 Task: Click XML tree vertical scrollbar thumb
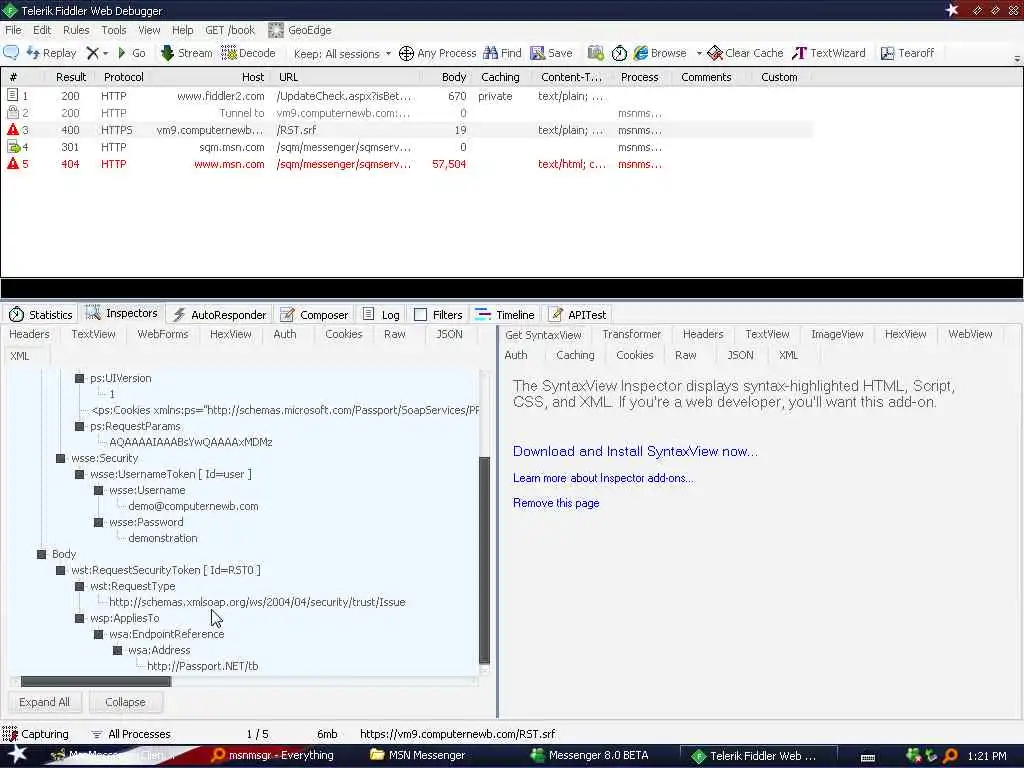pos(485,560)
